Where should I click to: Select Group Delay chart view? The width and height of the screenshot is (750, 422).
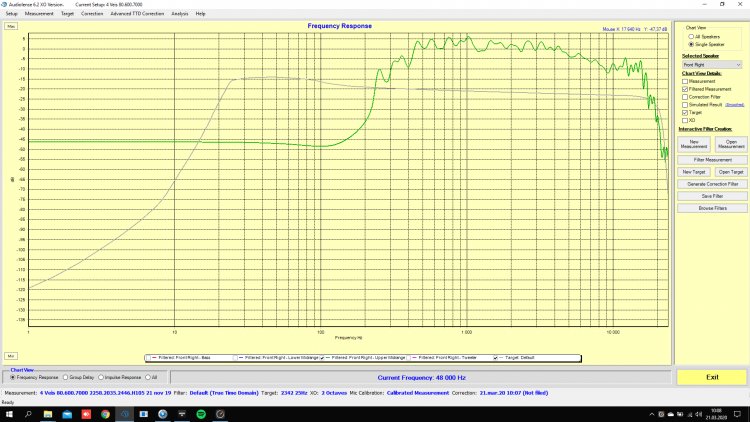point(66,378)
